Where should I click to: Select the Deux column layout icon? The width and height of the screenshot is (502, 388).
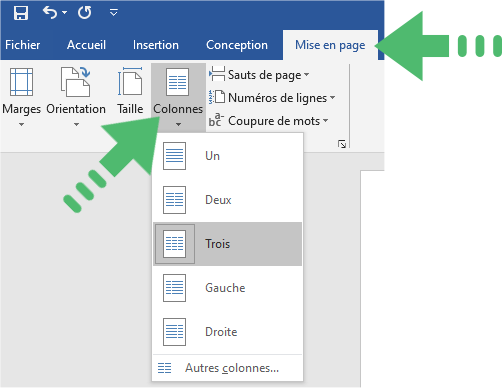(174, 200)
